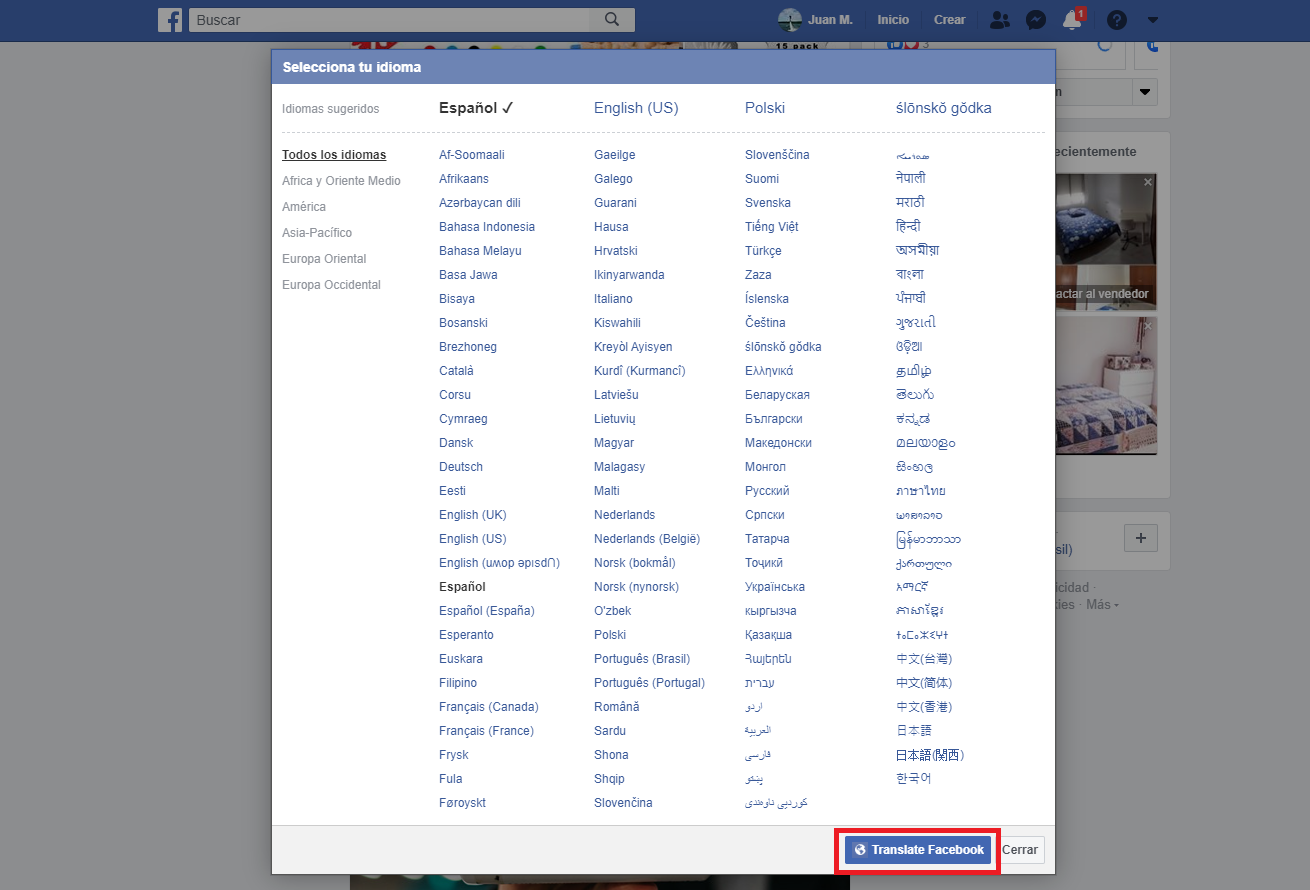Click the Translate Facebook button
Screen dimensions: 1310x890
[918, 850]
